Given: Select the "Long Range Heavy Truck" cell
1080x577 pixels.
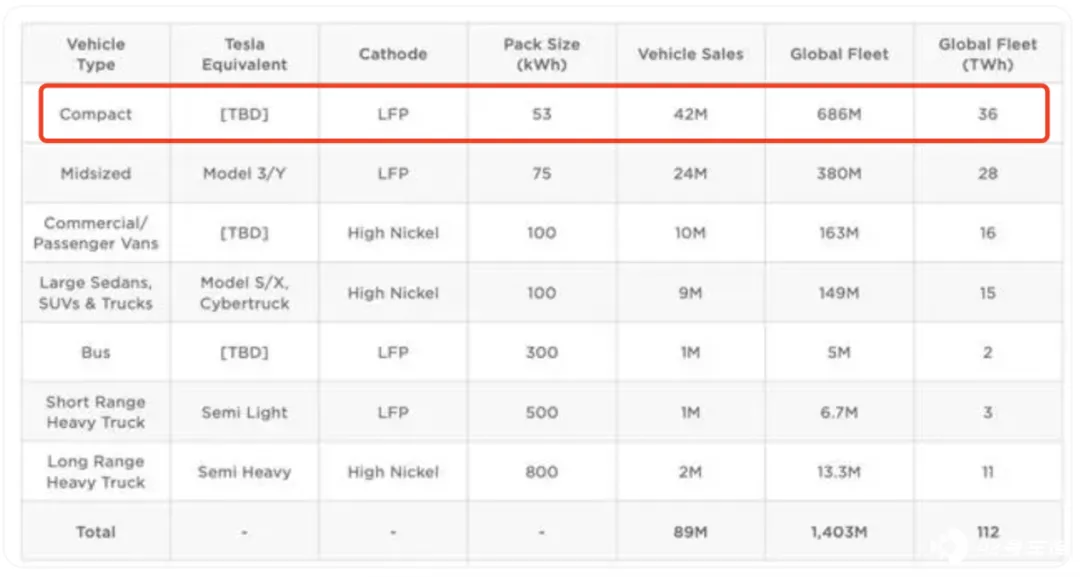Looking at the screenshot, I should tap(96, 472).
